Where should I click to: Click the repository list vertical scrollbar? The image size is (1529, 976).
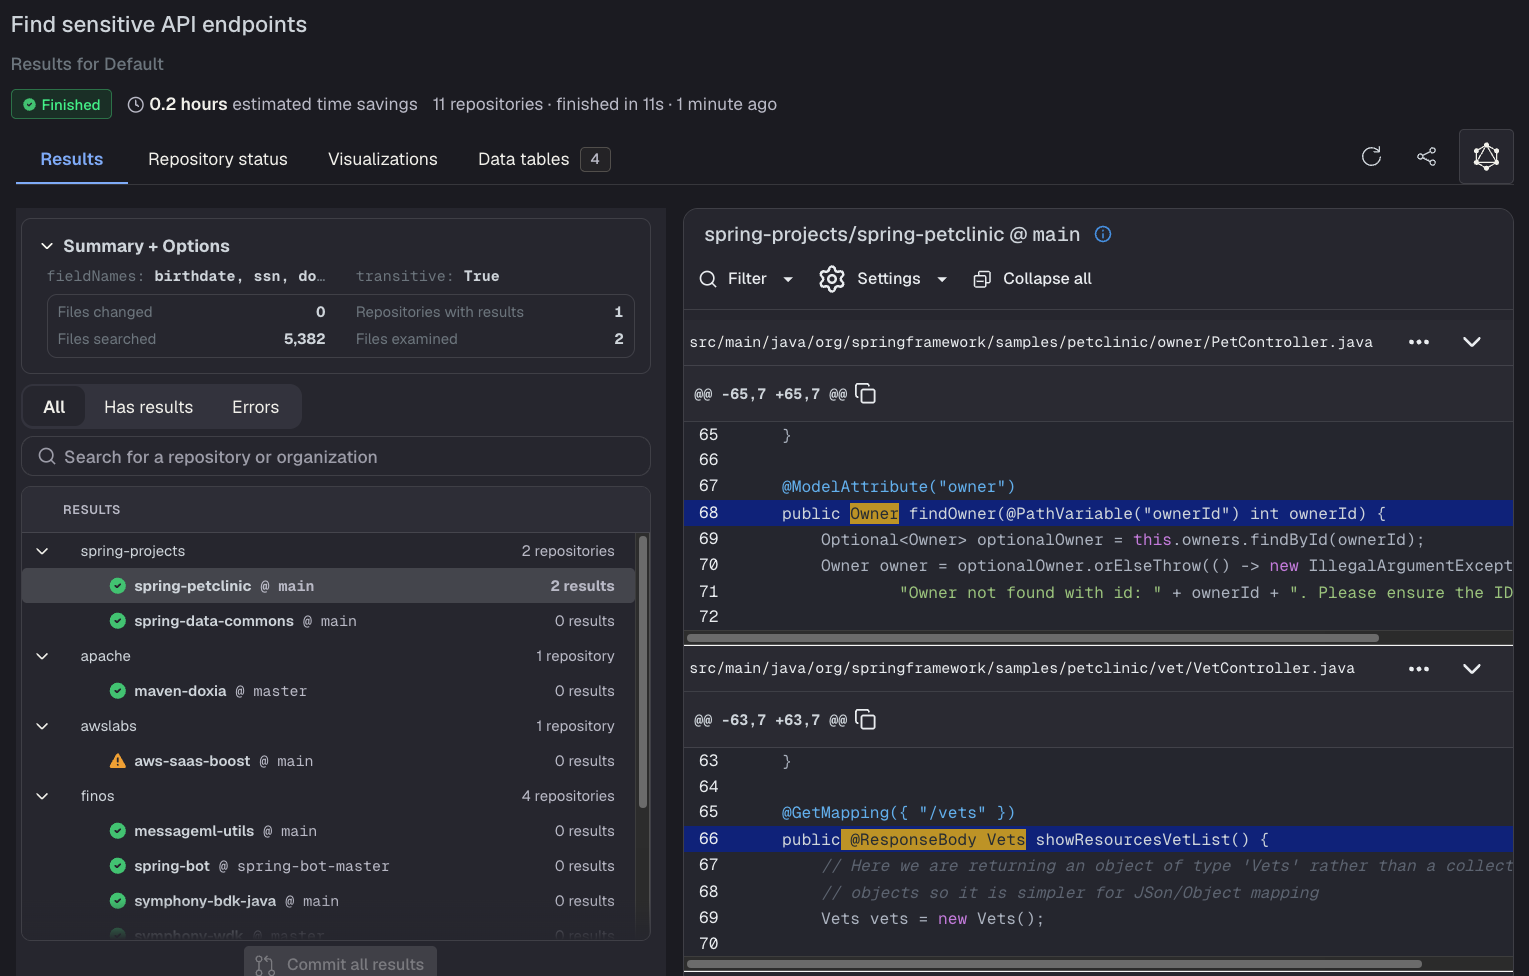[643, 672]
